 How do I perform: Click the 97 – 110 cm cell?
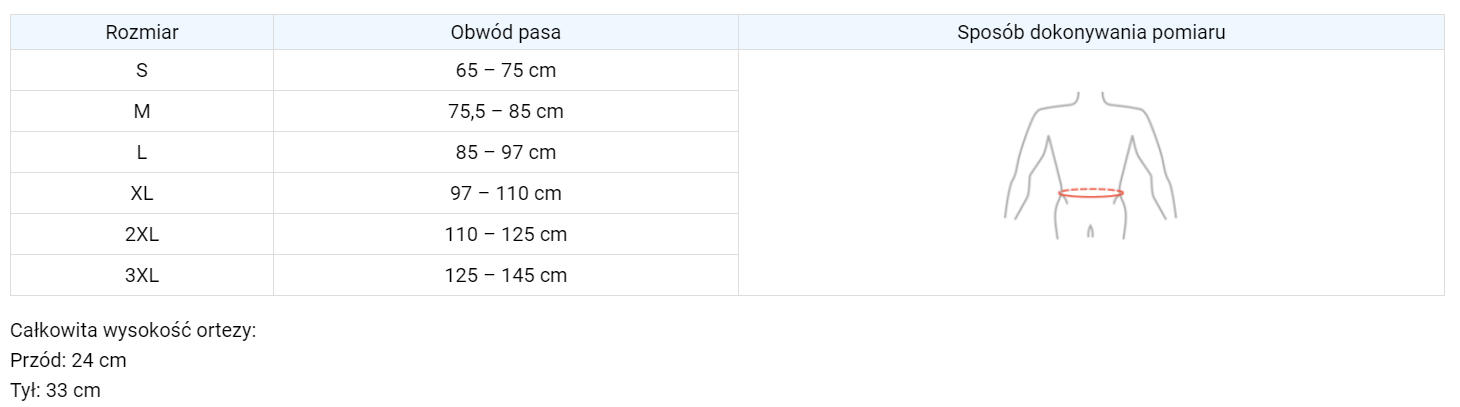pos(506,194)
